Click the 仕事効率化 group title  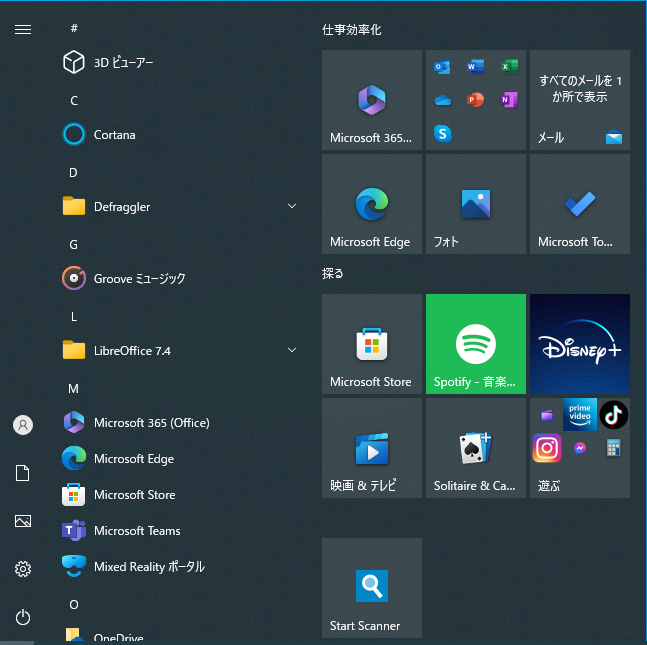[352, 30]
